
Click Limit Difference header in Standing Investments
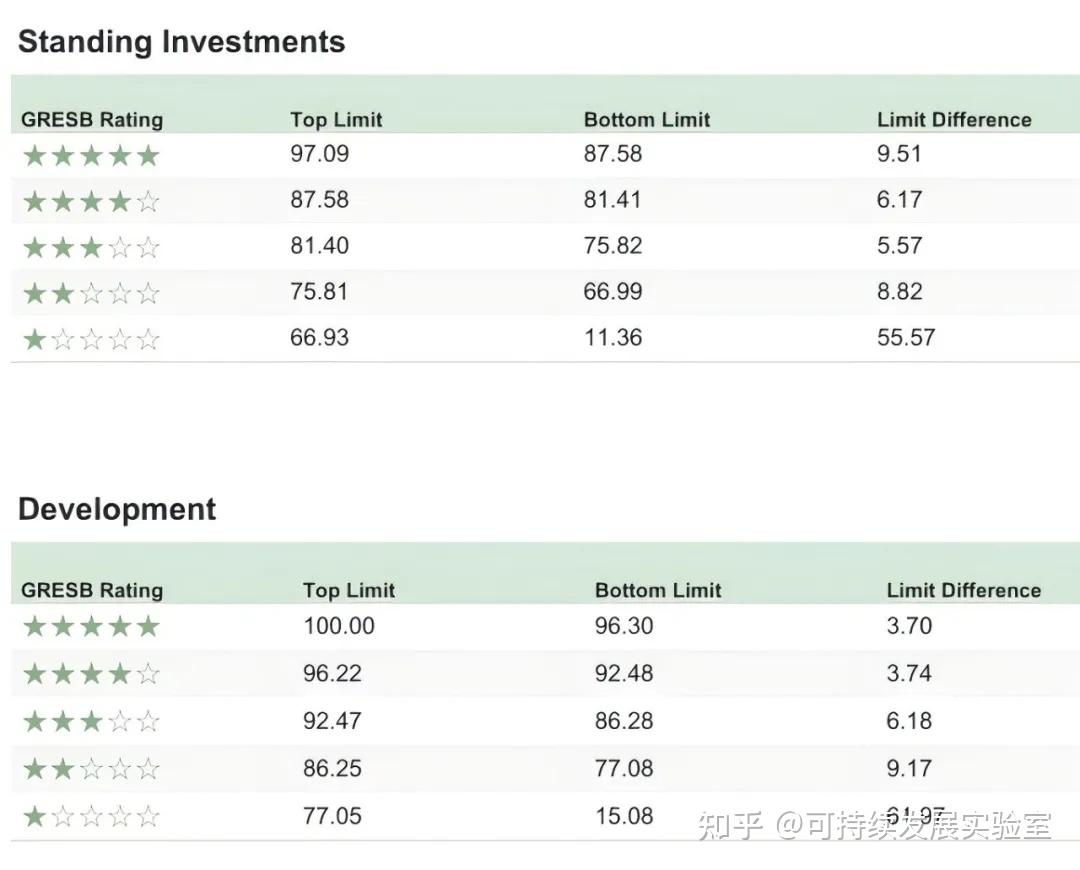click(x=954, y=120)
